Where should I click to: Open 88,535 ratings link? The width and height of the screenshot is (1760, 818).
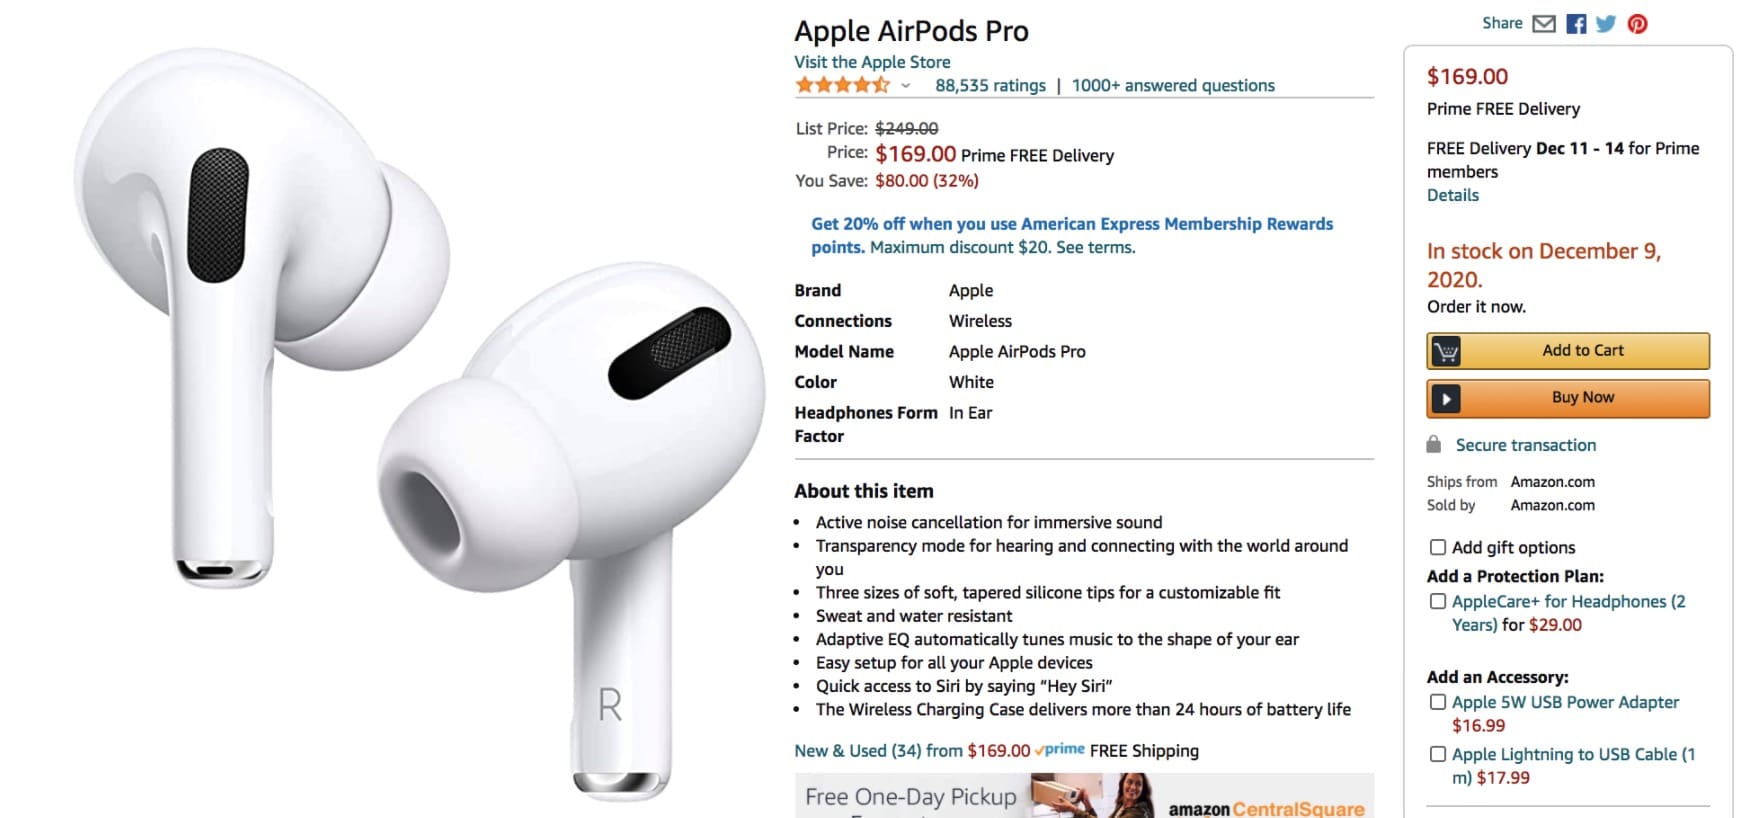(990, 86)
